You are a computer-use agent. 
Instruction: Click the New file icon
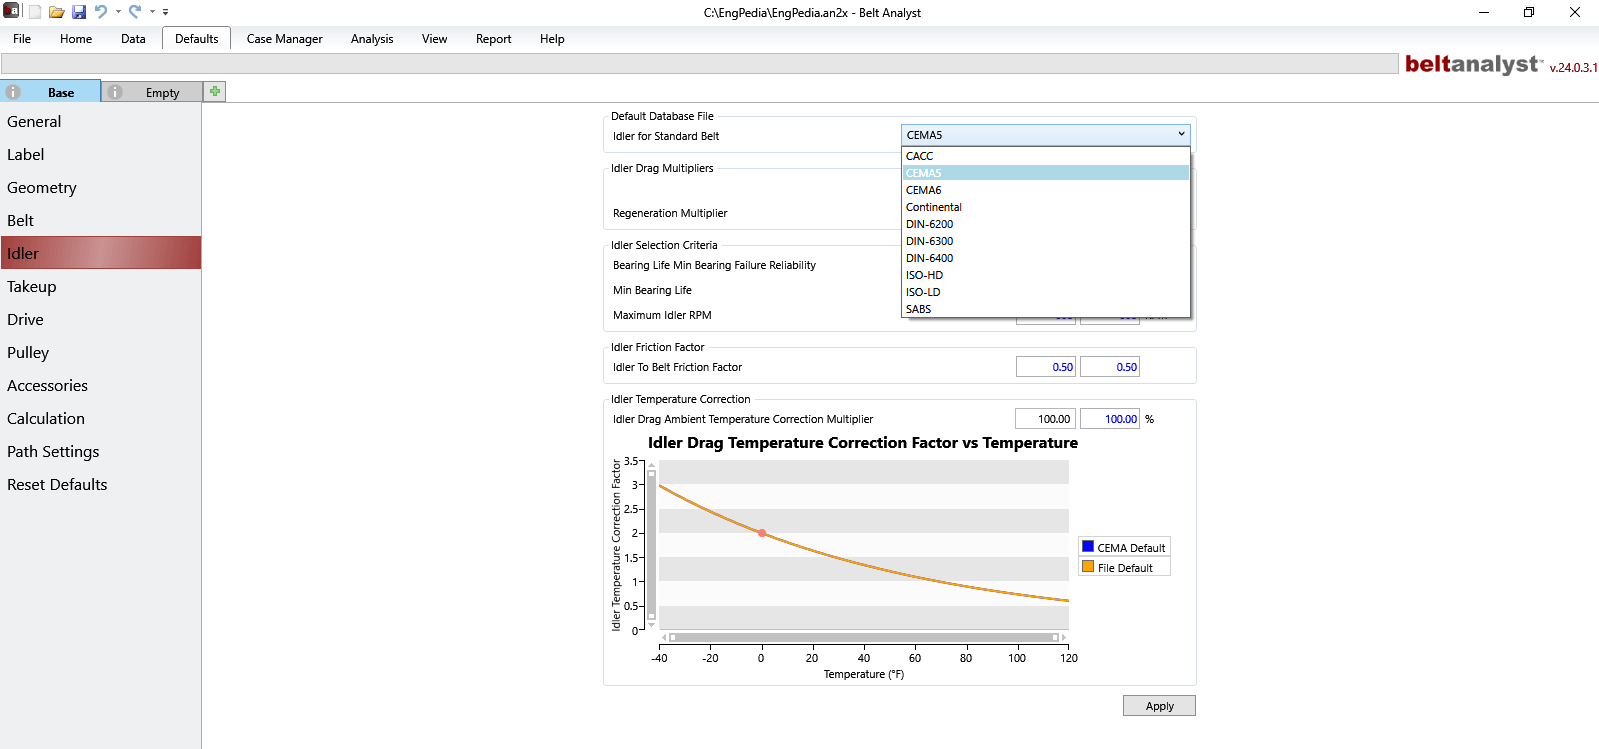(x=35, y=12)
